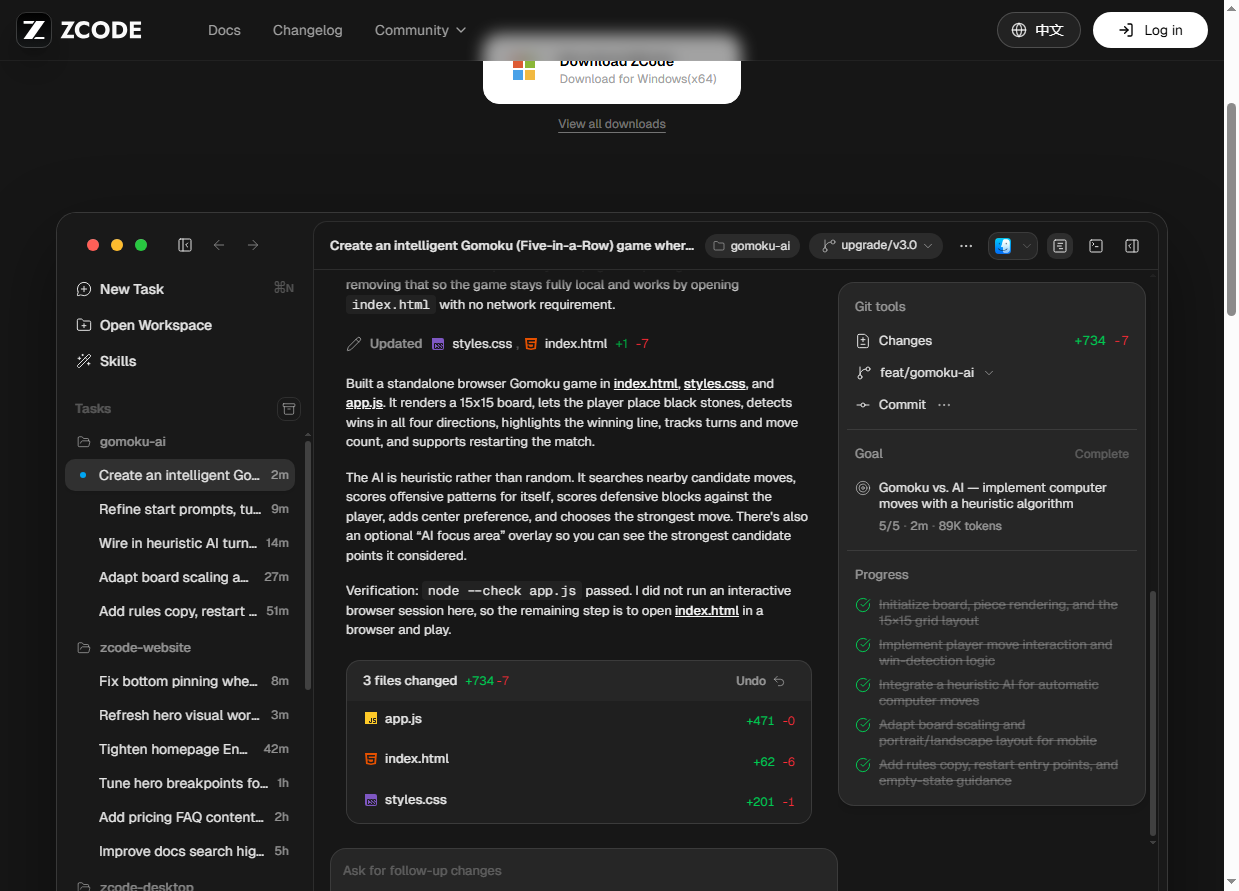1239x891 pixels.
Task: Toggle the Implement player move checkmark
Action: 863,645
